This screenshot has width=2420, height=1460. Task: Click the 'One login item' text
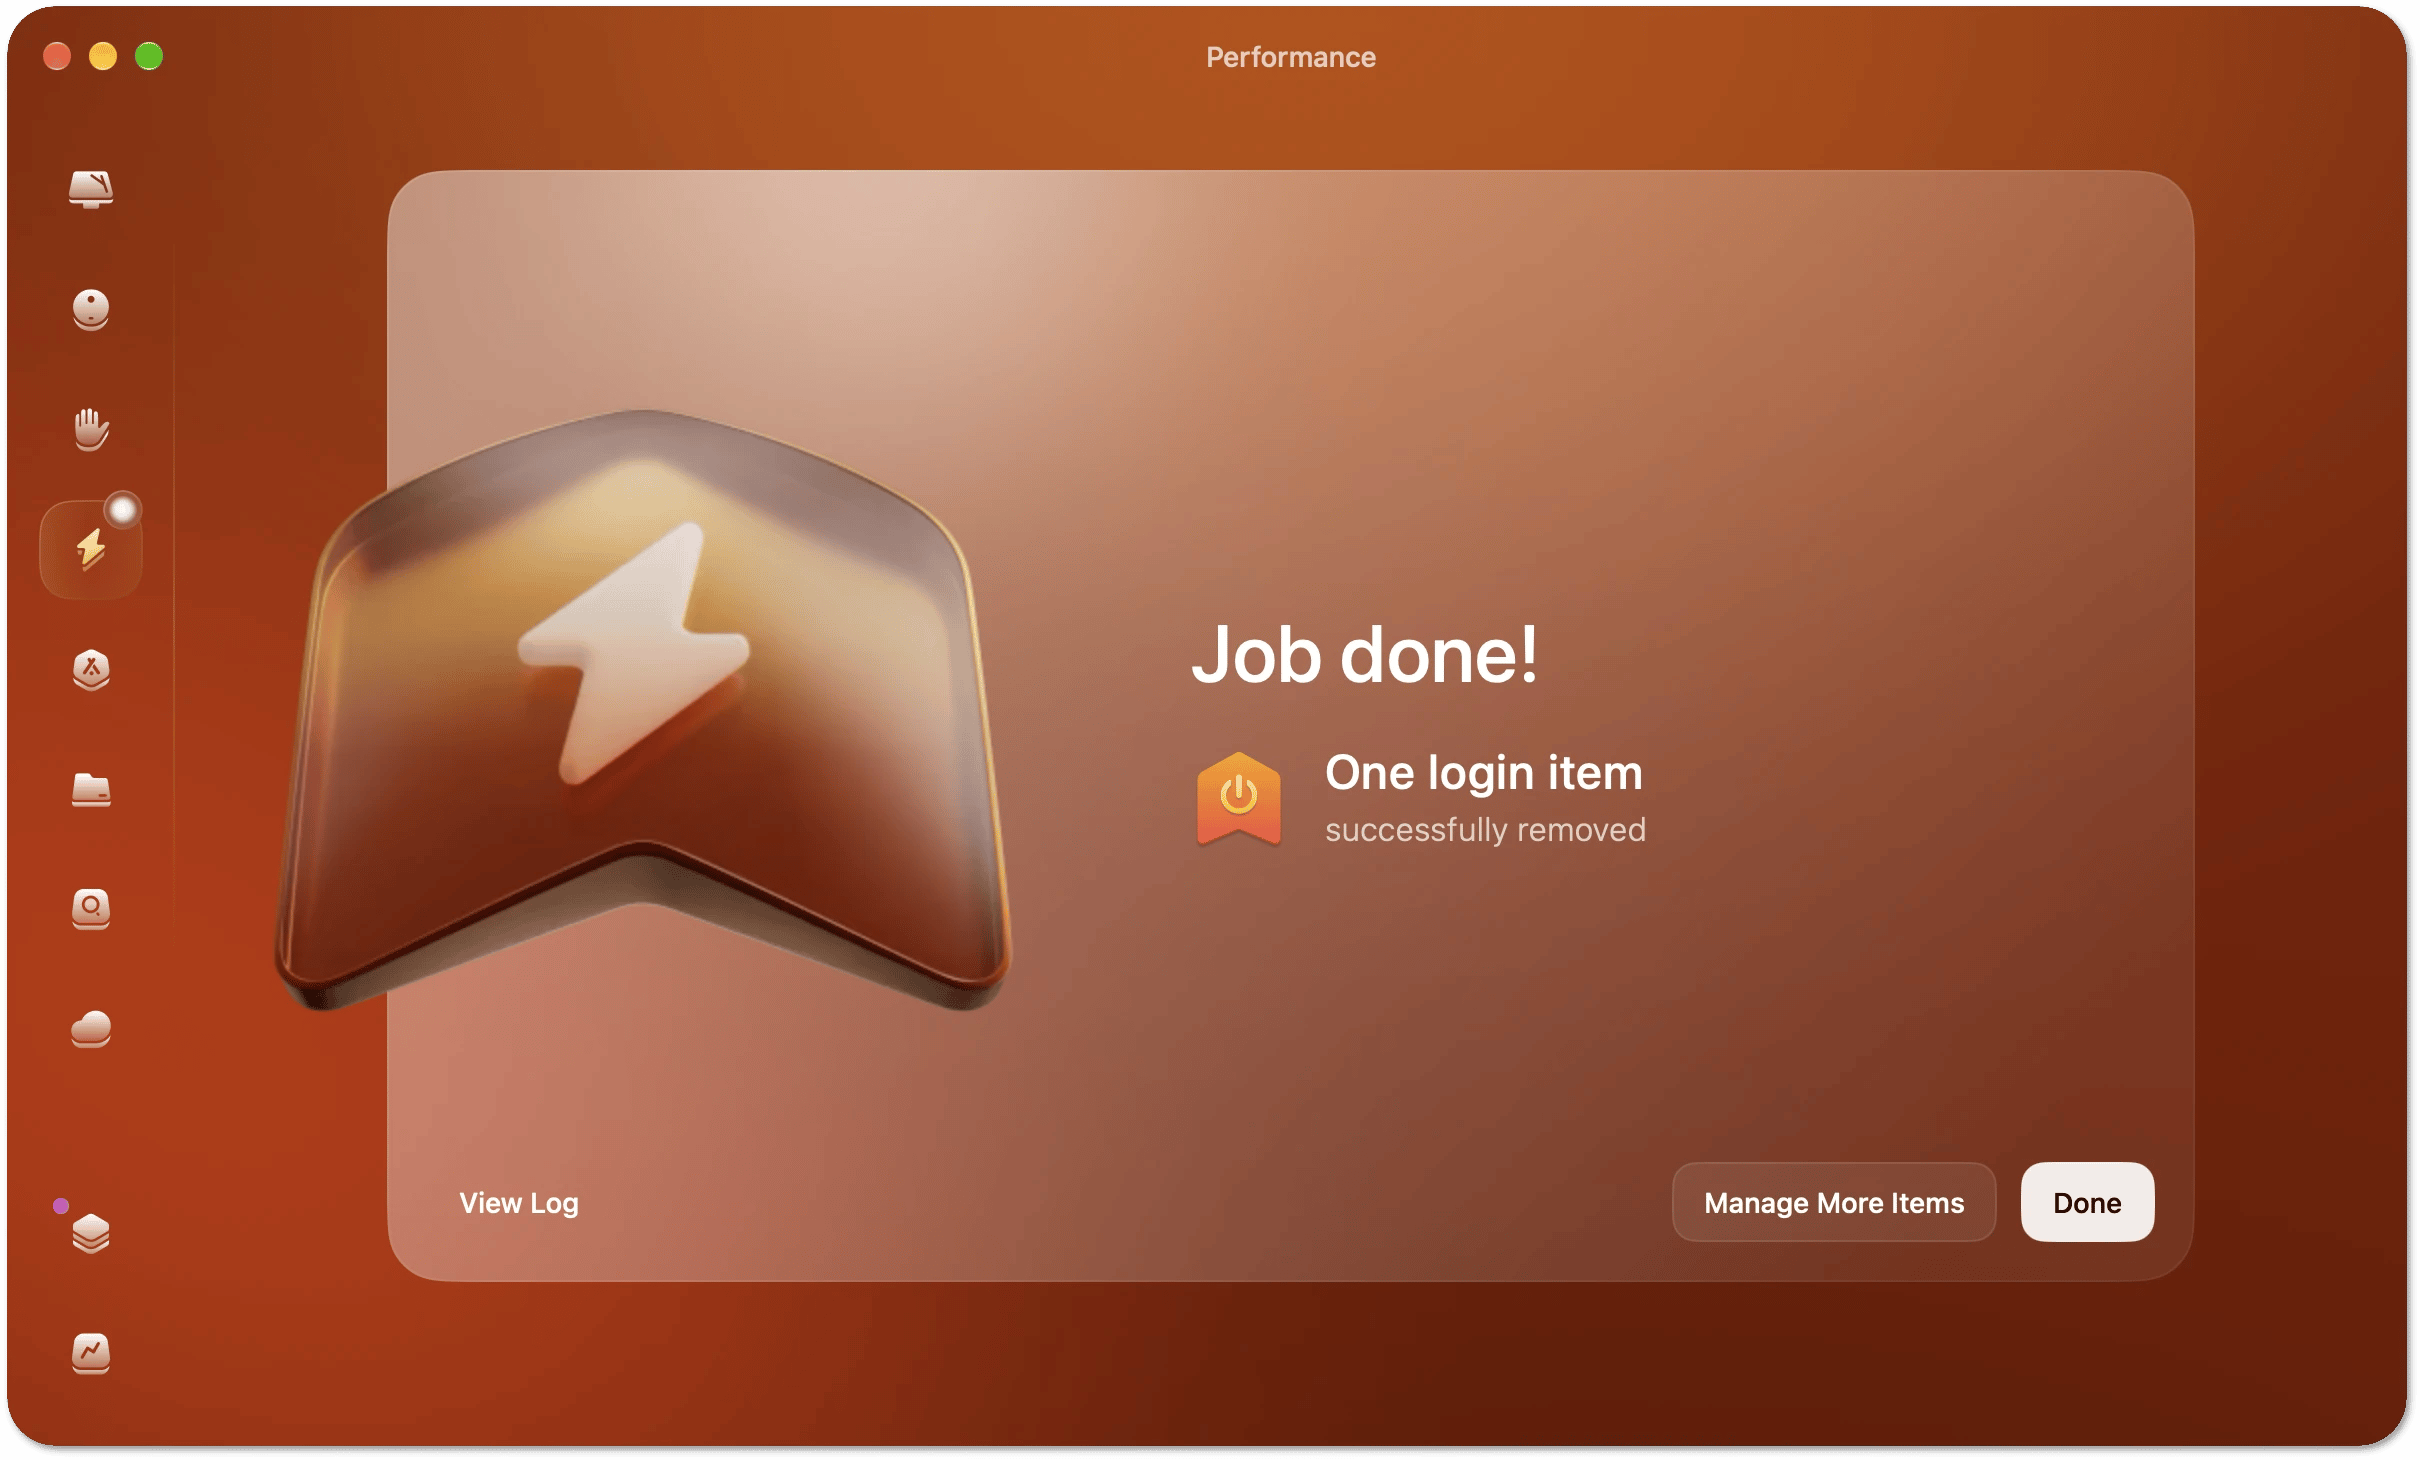[1484, 773]
